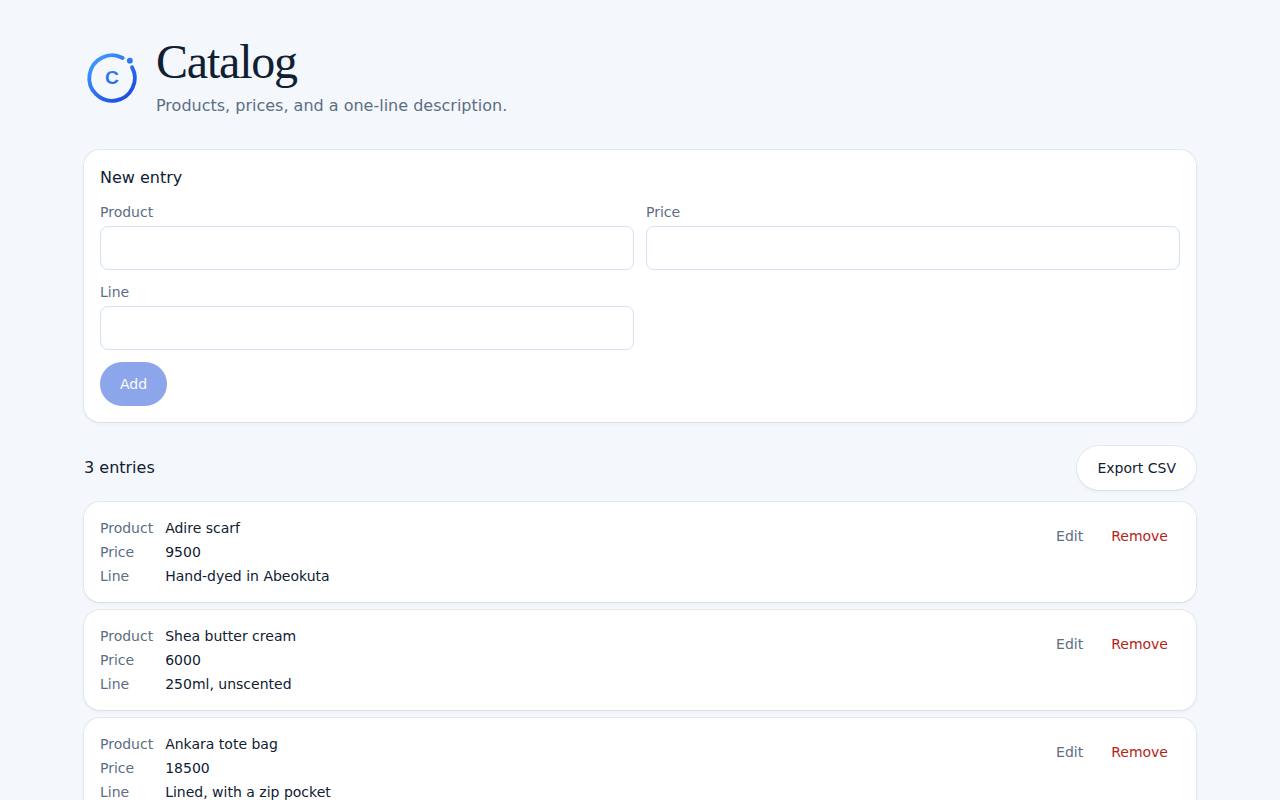The height and width of the screenshot is (800, 1280).
Task: Click the Catalog logo icon
Action: pos(112,78)
